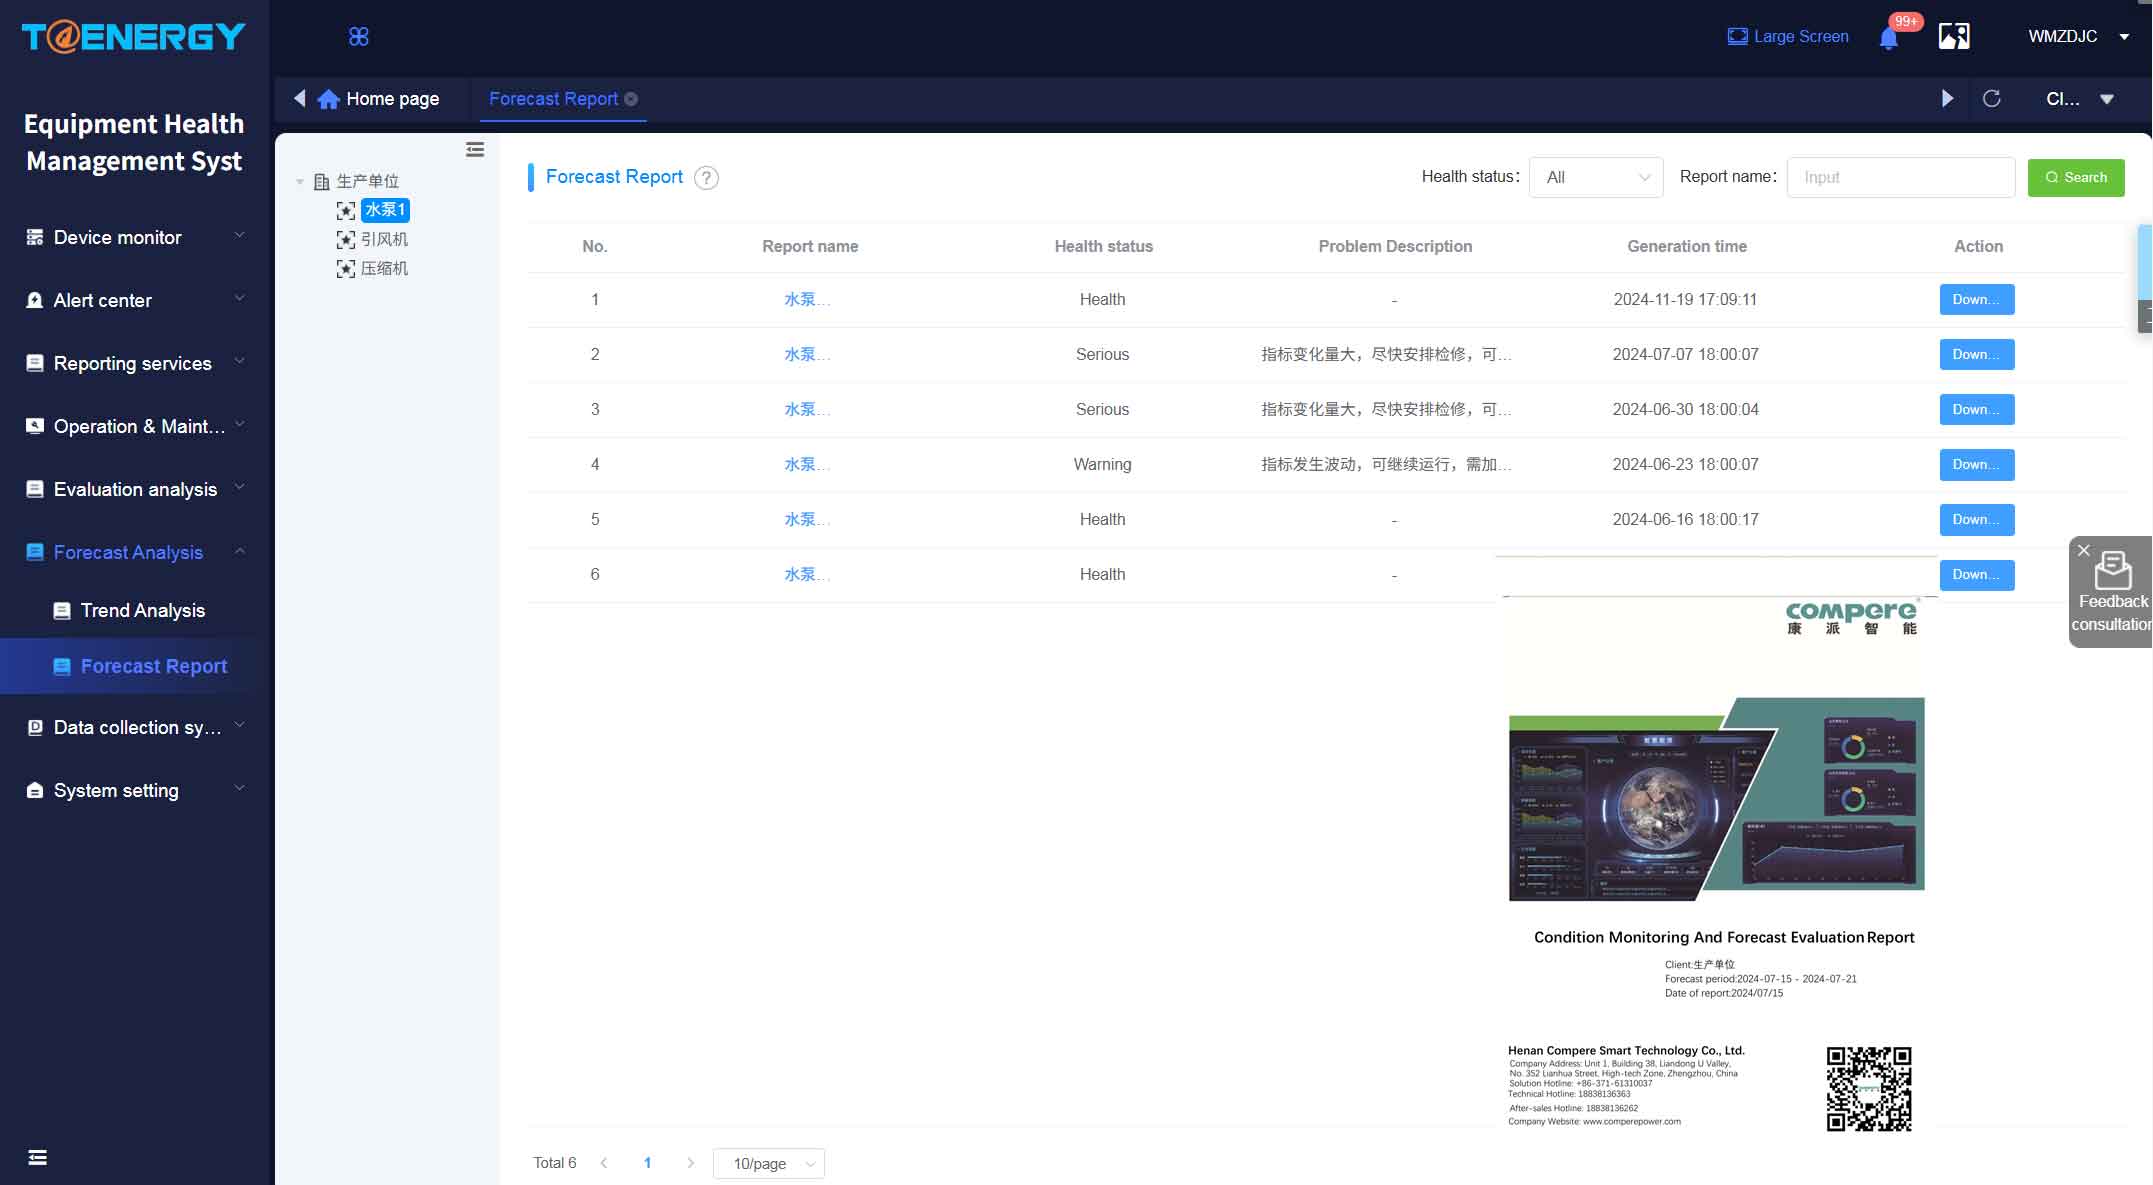
Task: Select page 1 in pagination
Action: click(x=647, y=1162)
